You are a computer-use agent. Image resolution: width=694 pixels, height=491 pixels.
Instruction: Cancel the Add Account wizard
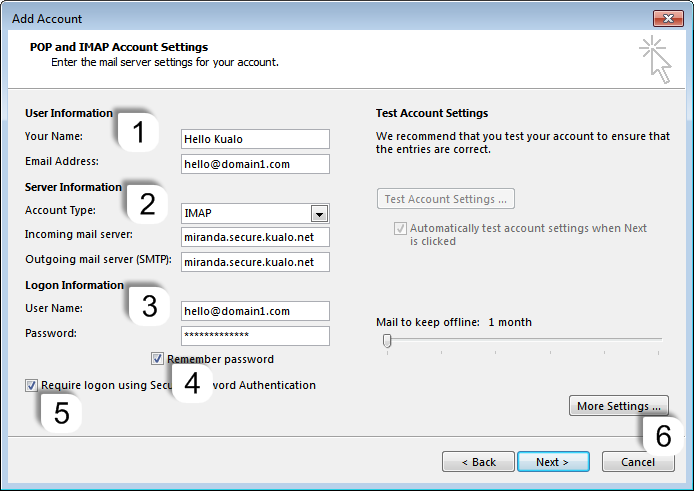pyautogui.click(x=638, y=462)
